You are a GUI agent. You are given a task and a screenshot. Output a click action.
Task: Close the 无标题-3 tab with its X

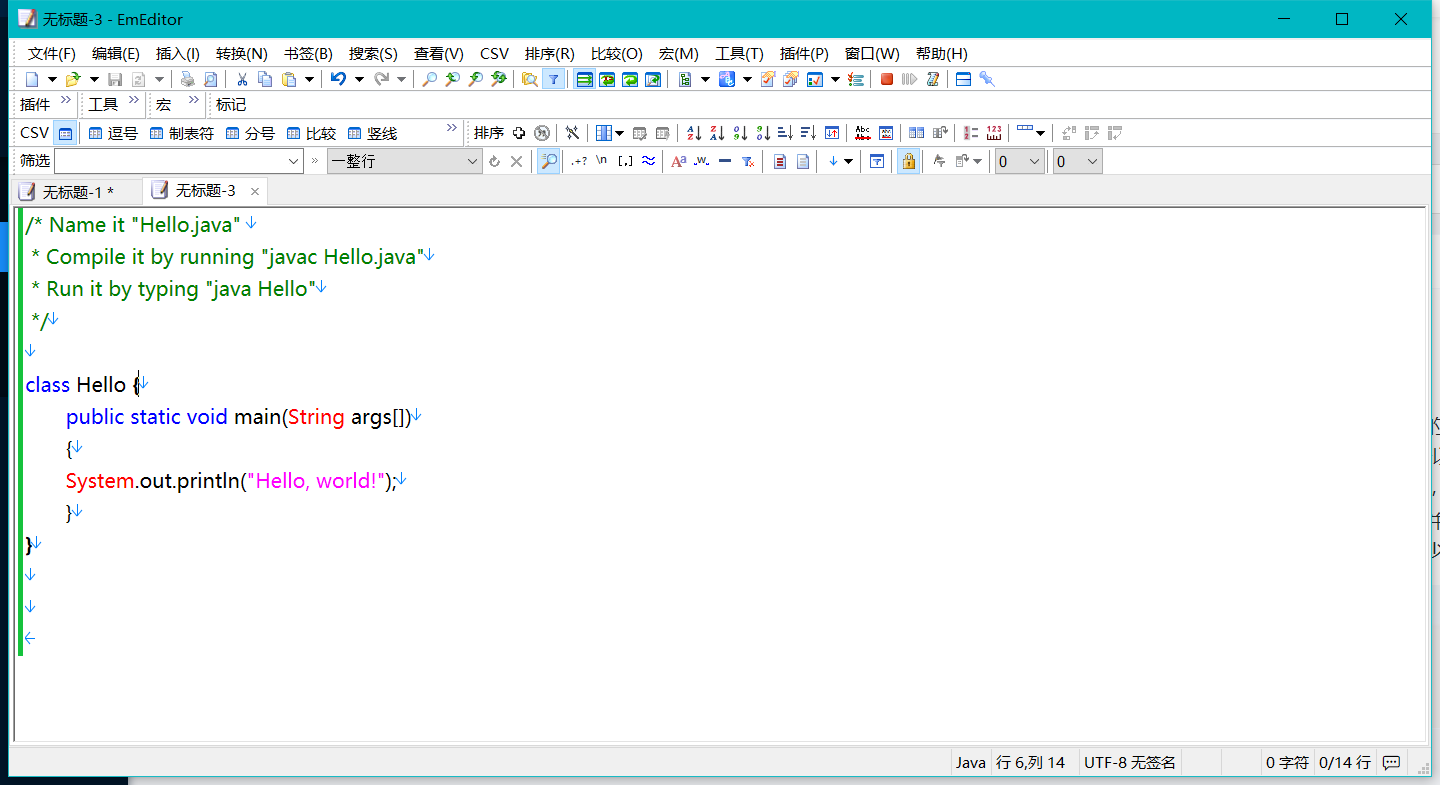[x=255, y=191]
